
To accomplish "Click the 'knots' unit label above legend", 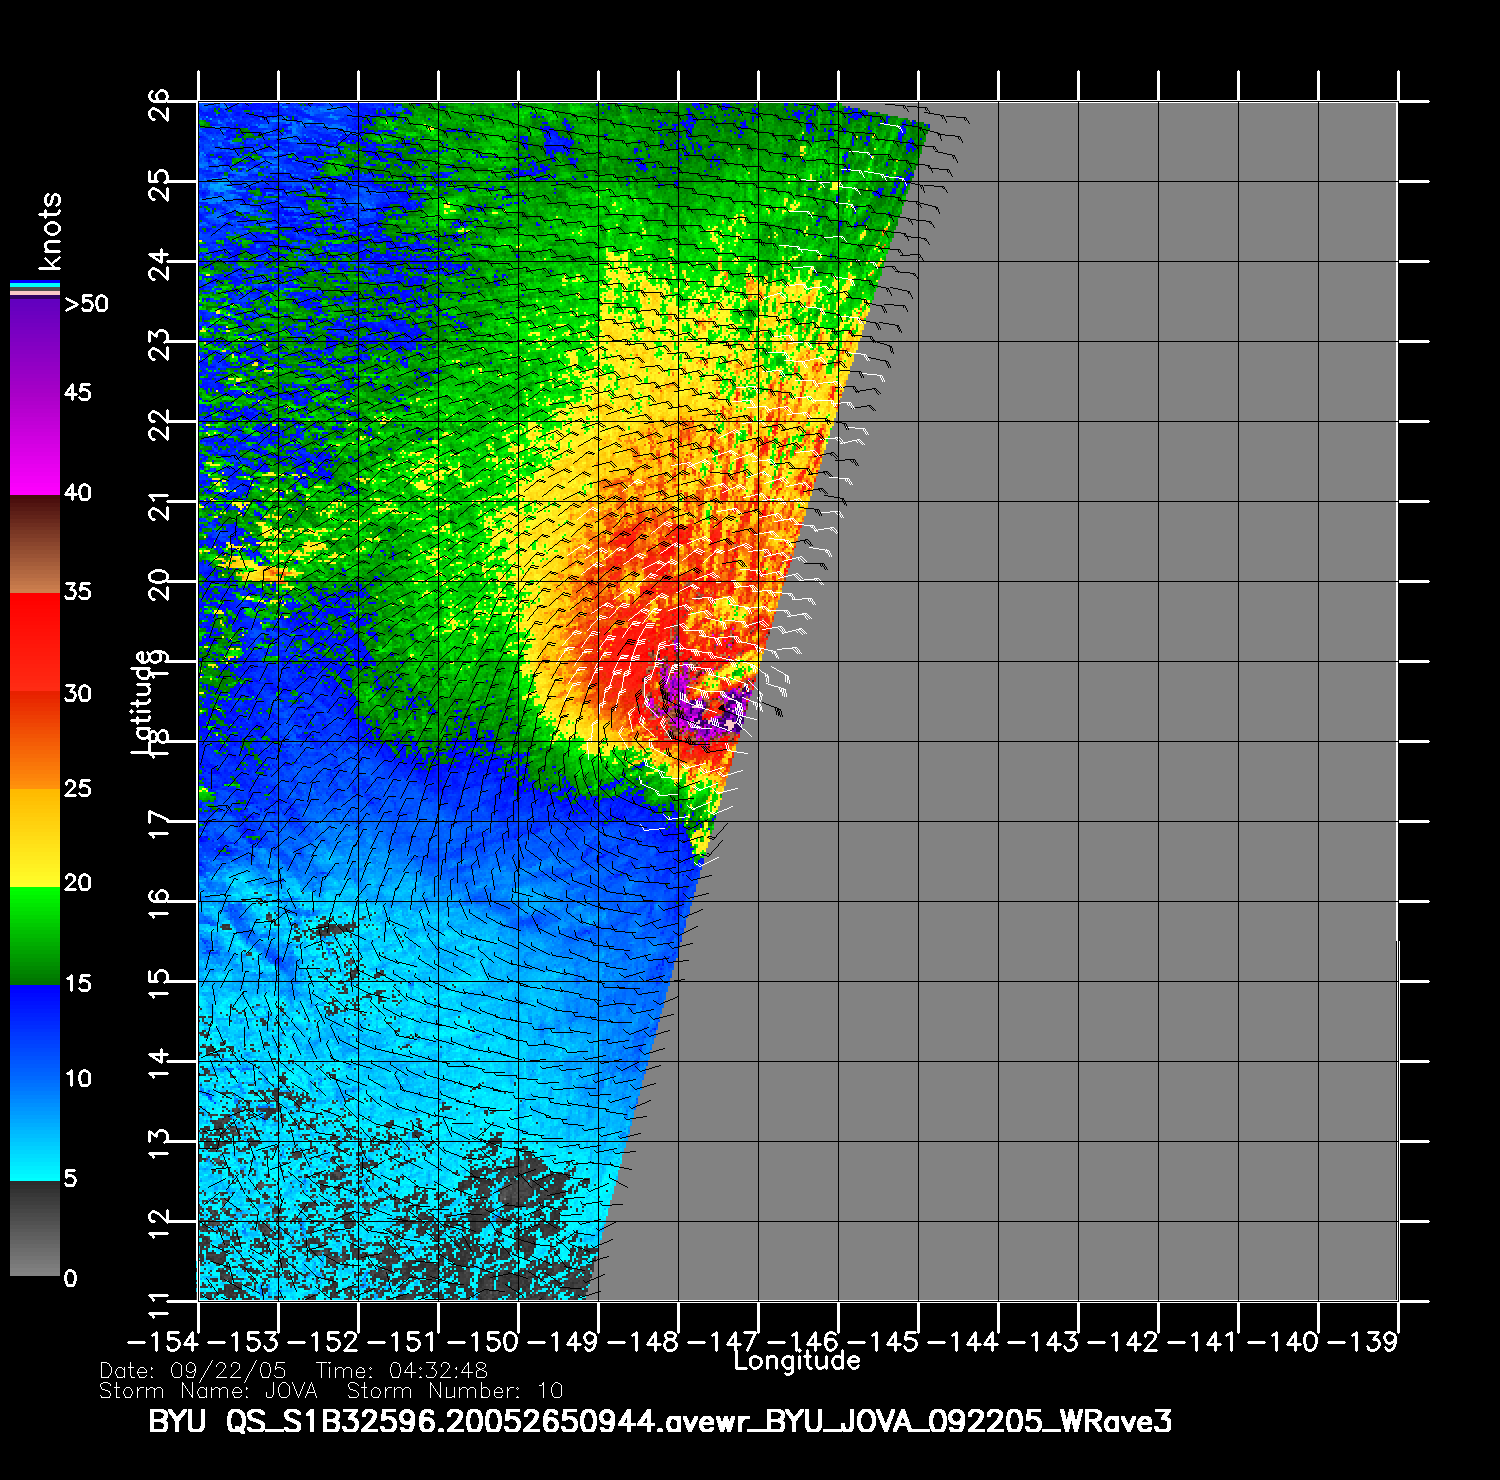I will [x=49, y=231].
